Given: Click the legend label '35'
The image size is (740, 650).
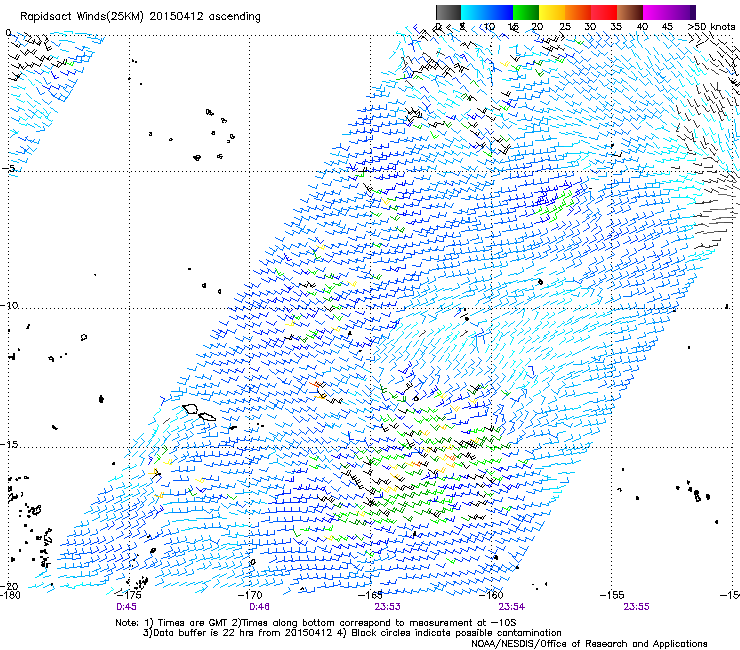Looking at the screenshot, I should 616,27.
